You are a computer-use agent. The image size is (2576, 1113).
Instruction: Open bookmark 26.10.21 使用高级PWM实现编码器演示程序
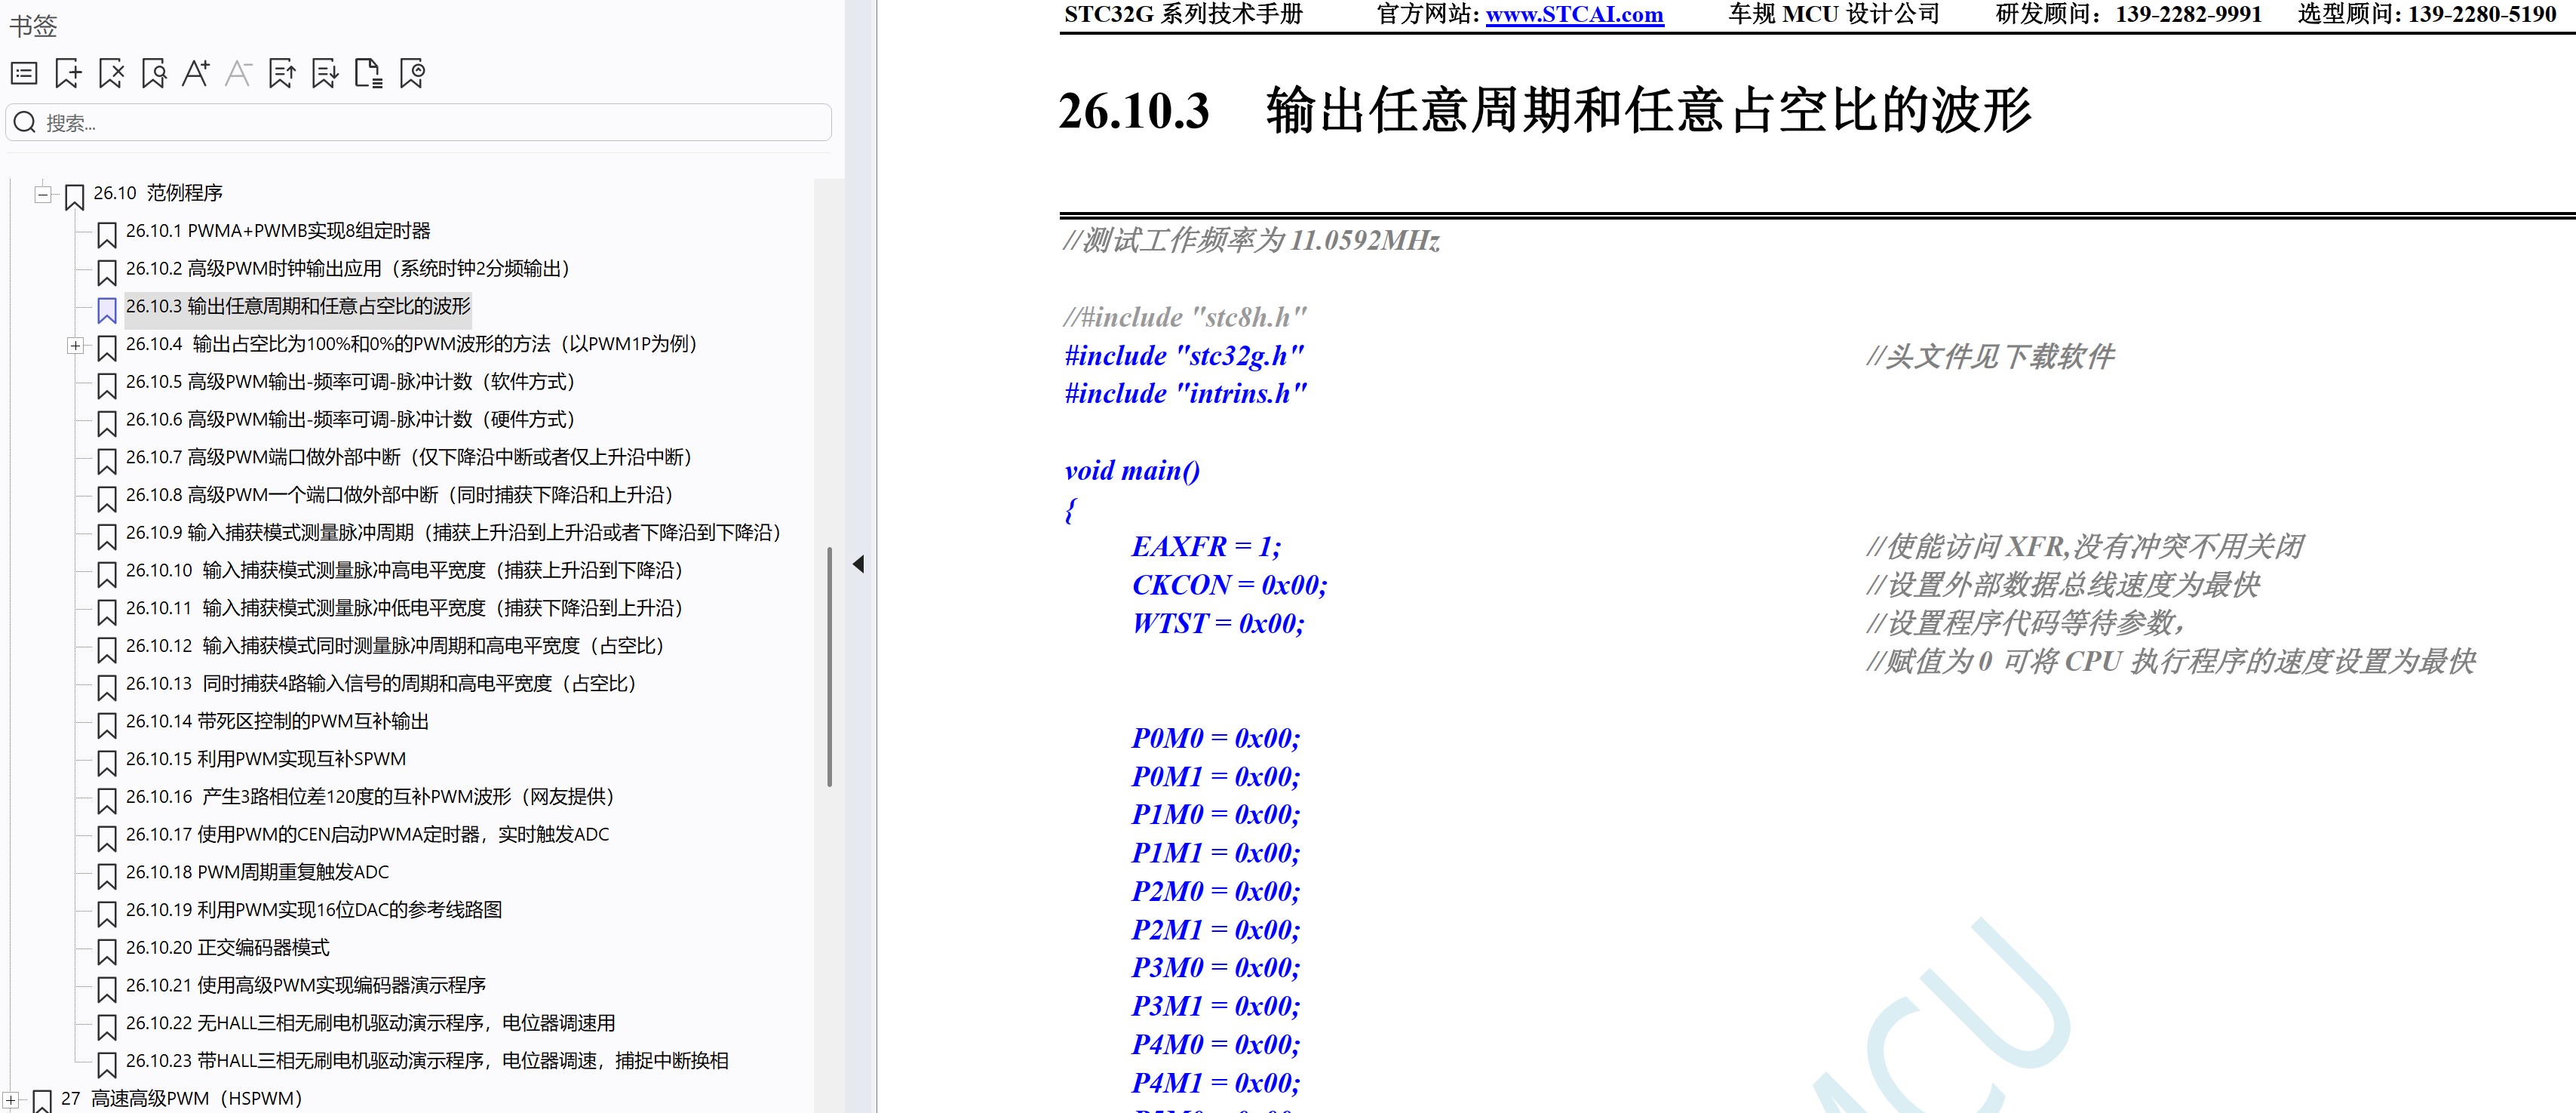pos(306,985)
